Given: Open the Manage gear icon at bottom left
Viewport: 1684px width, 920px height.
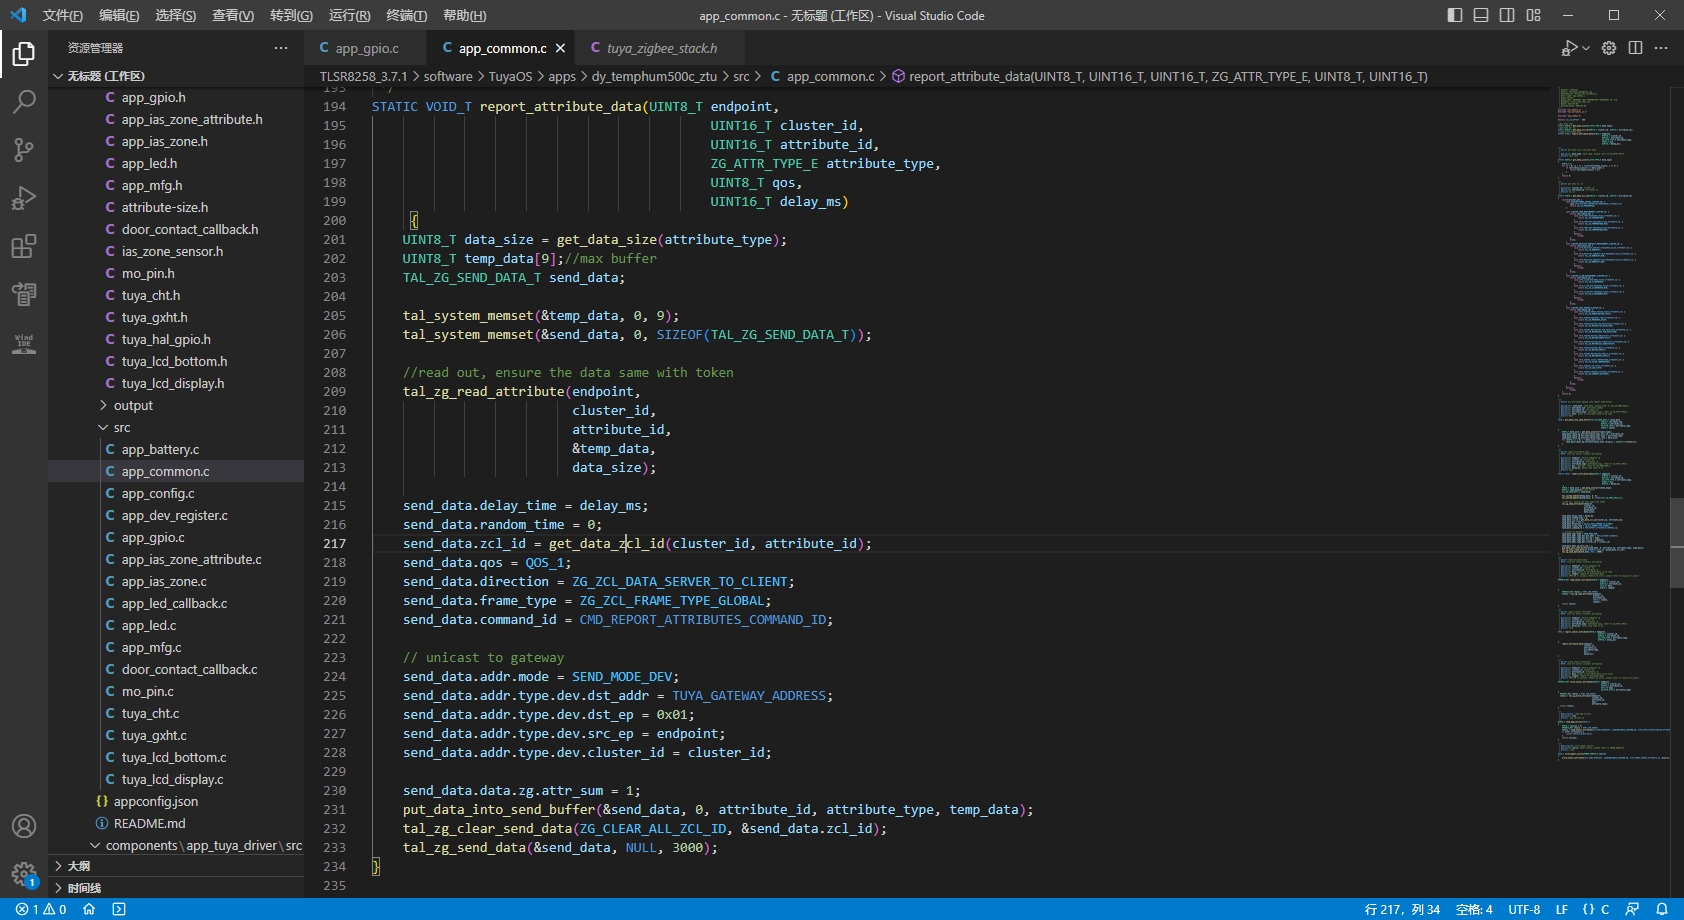Looking at the screenshot, I should pyautogui.click(x=24, y=874).
